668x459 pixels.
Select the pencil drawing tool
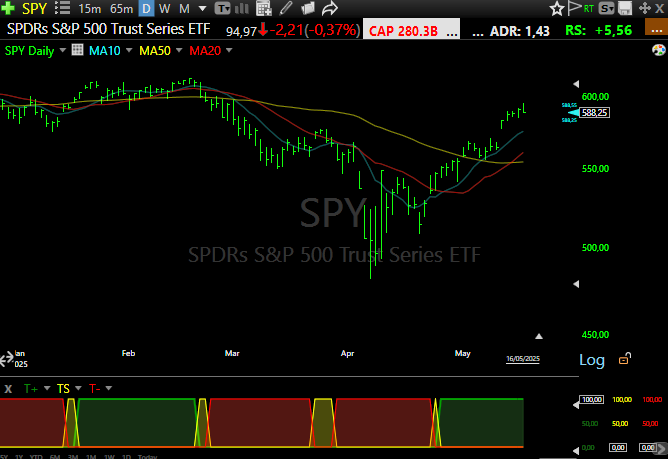[286, 8]
